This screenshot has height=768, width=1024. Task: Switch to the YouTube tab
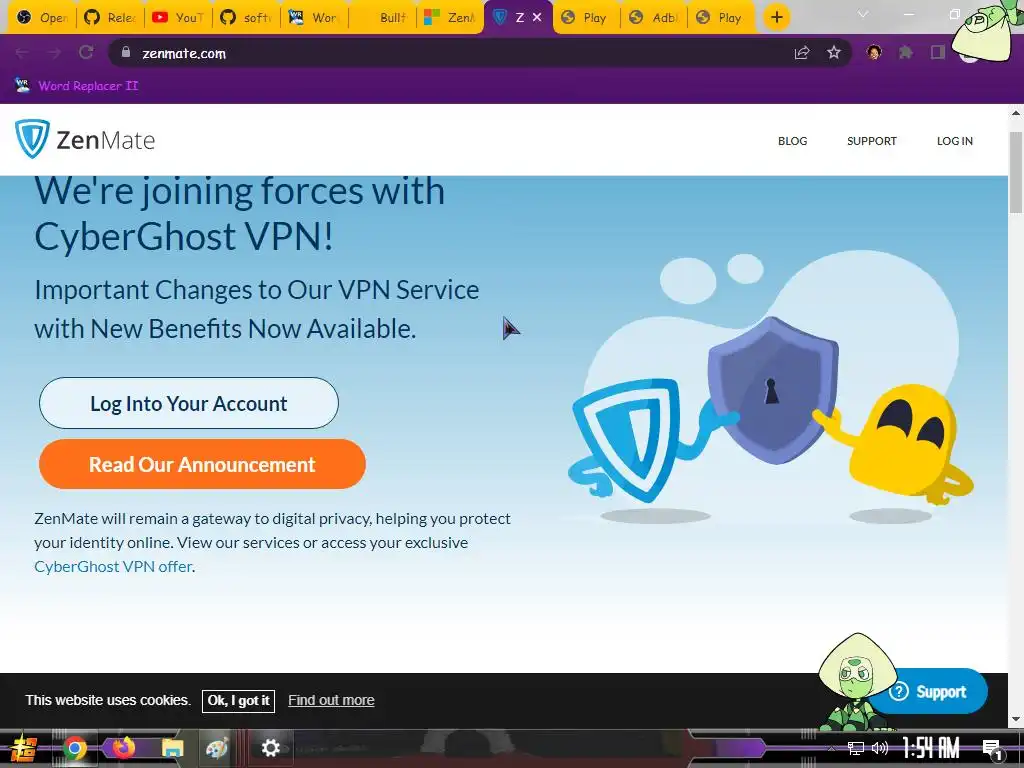178,18
